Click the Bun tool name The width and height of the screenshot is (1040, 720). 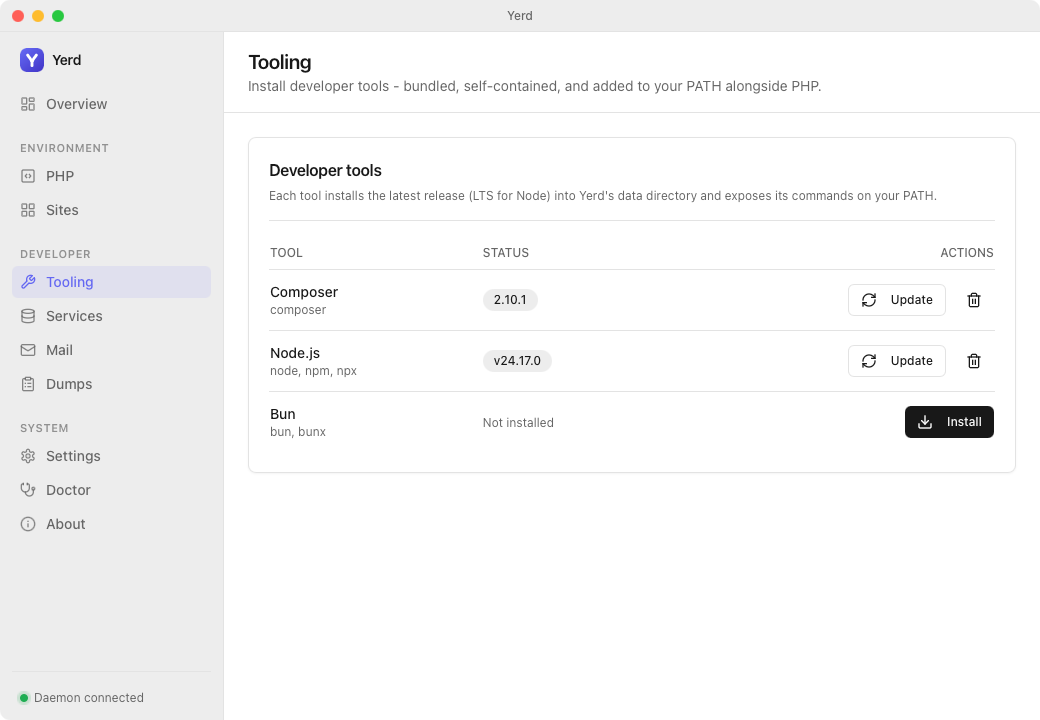(283, 414)
